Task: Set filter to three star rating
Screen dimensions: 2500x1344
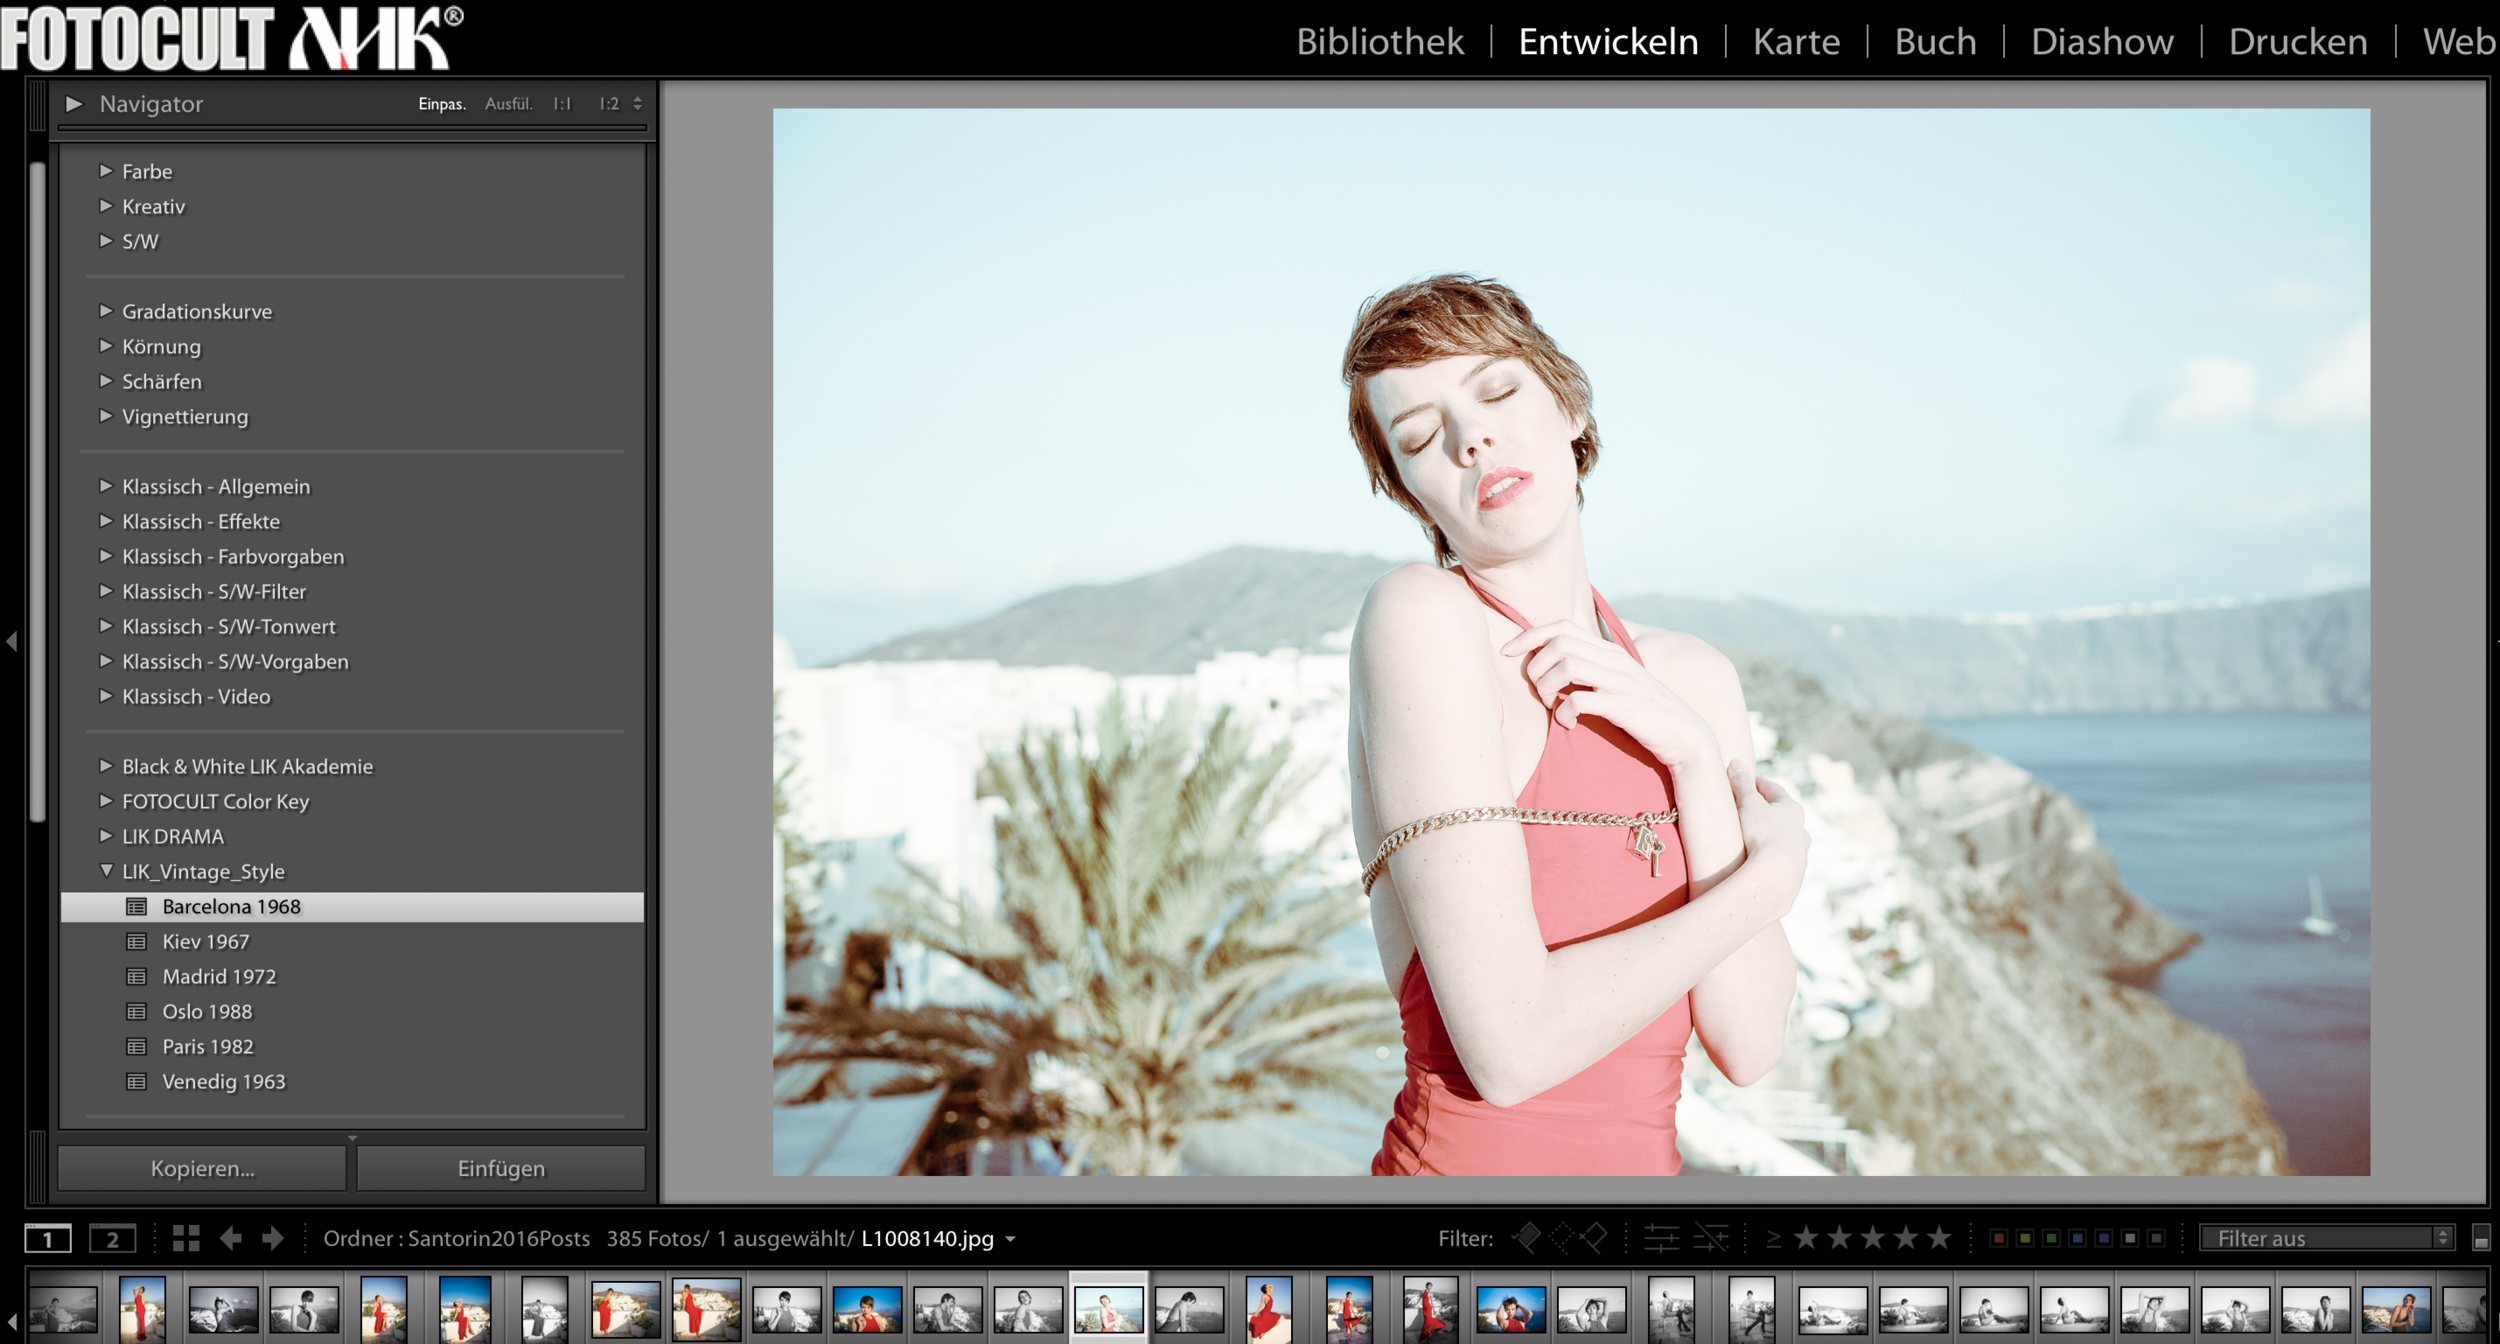Action: click(1872, 1238)
